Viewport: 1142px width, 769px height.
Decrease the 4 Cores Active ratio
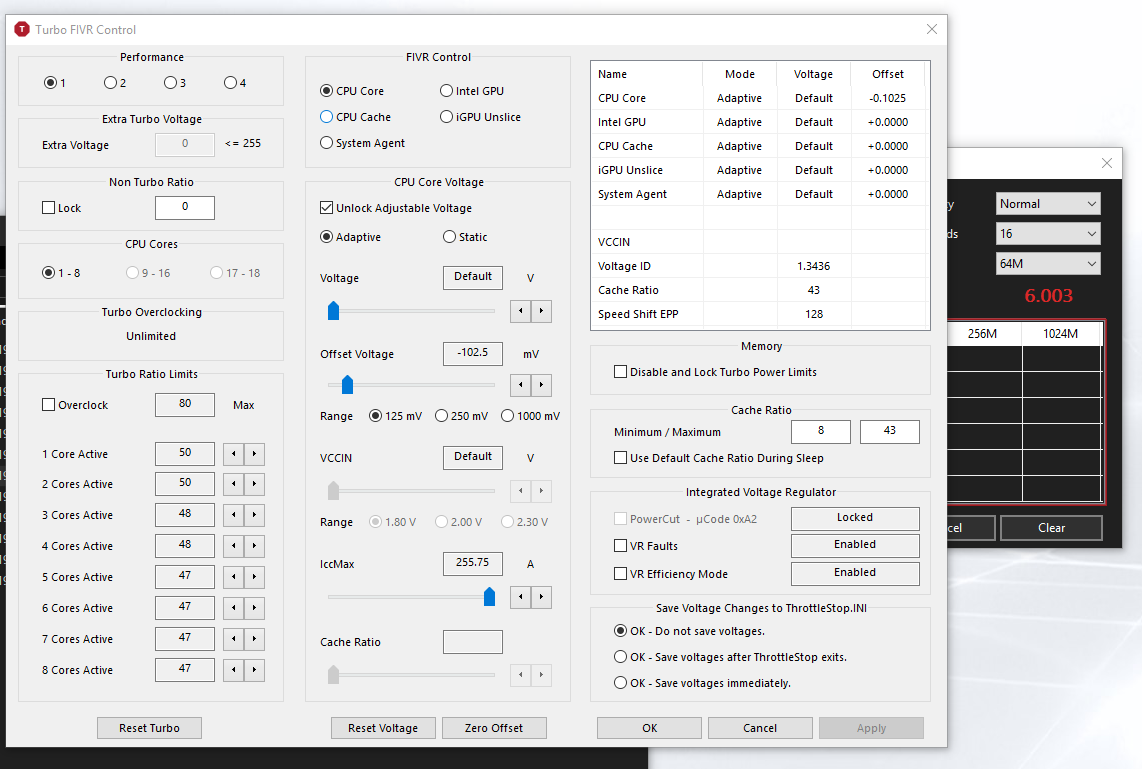233,546
